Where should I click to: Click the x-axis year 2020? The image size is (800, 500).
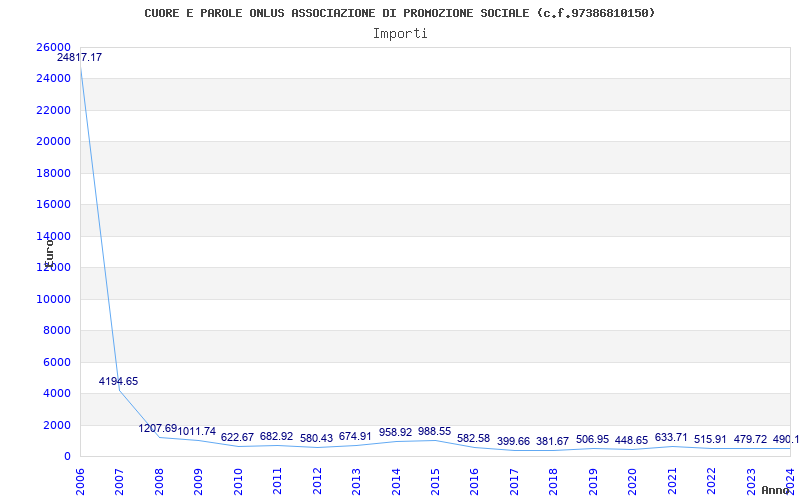(633, 482)
